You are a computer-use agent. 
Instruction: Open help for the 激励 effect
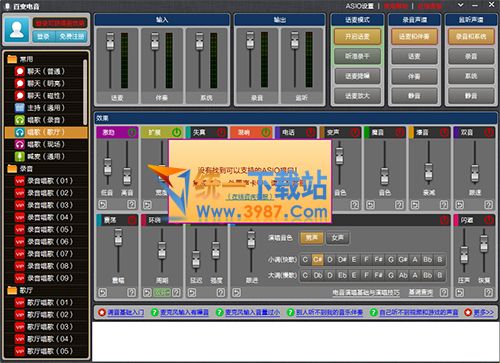[132, 204]
